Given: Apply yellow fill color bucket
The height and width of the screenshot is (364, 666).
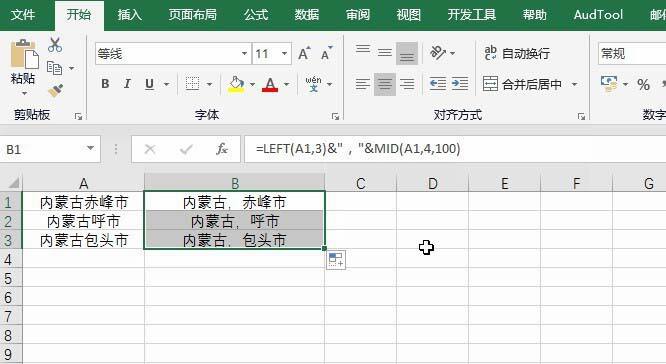Looking at the screenshot, I should tap(237, 84).
